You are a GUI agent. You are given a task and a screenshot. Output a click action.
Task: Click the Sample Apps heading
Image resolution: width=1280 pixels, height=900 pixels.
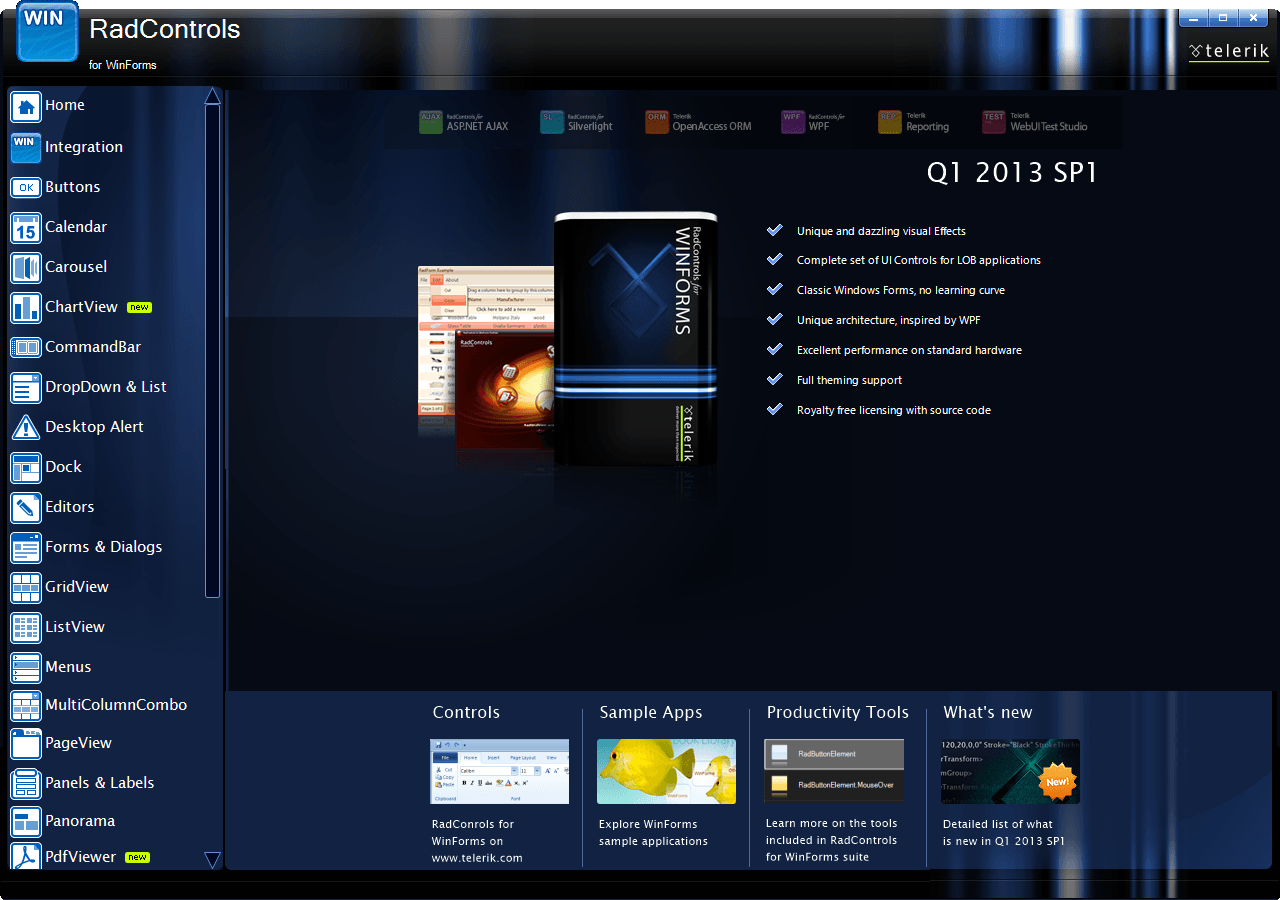point(651,713)
